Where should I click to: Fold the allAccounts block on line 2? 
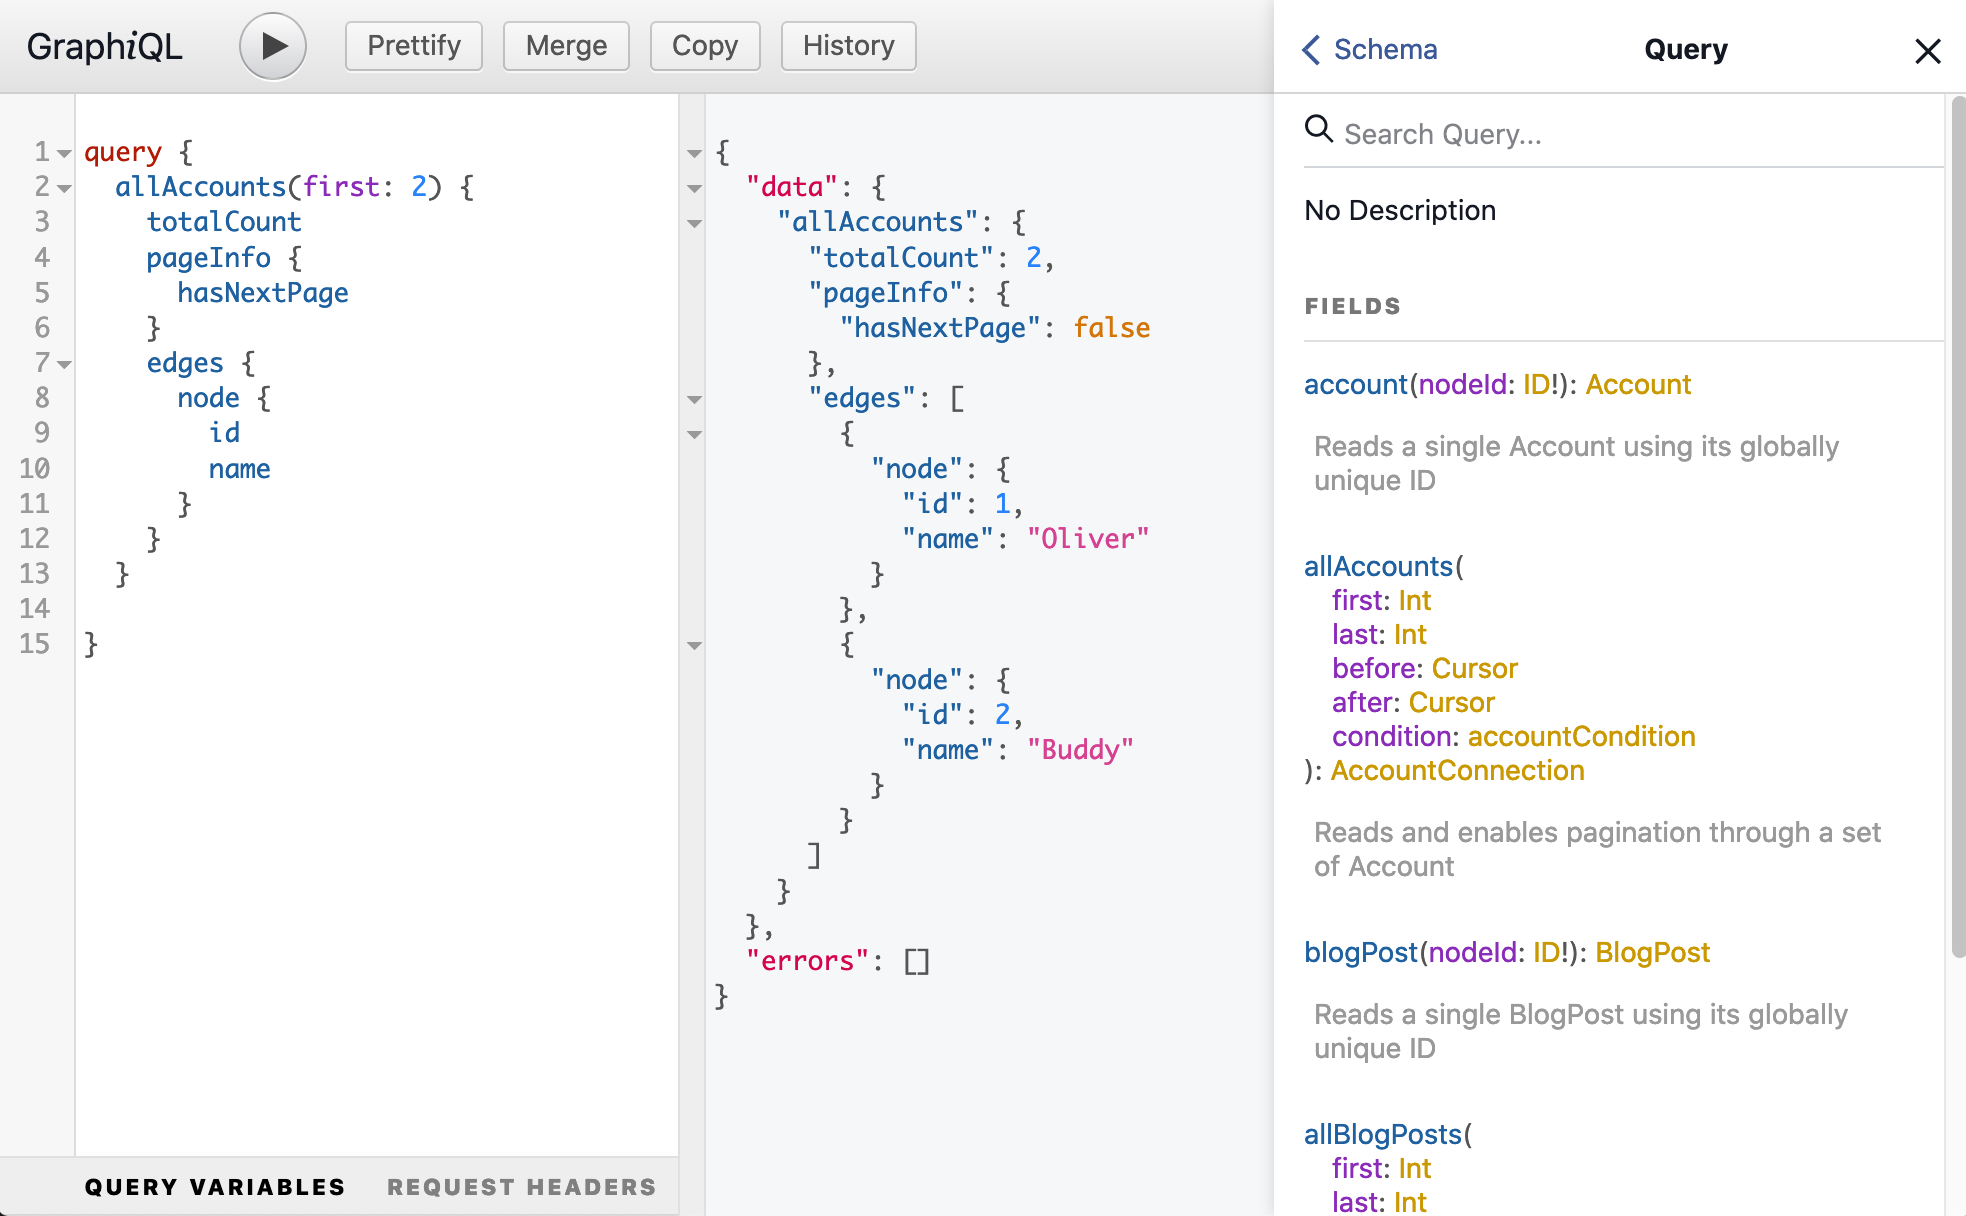click(65, 188)
